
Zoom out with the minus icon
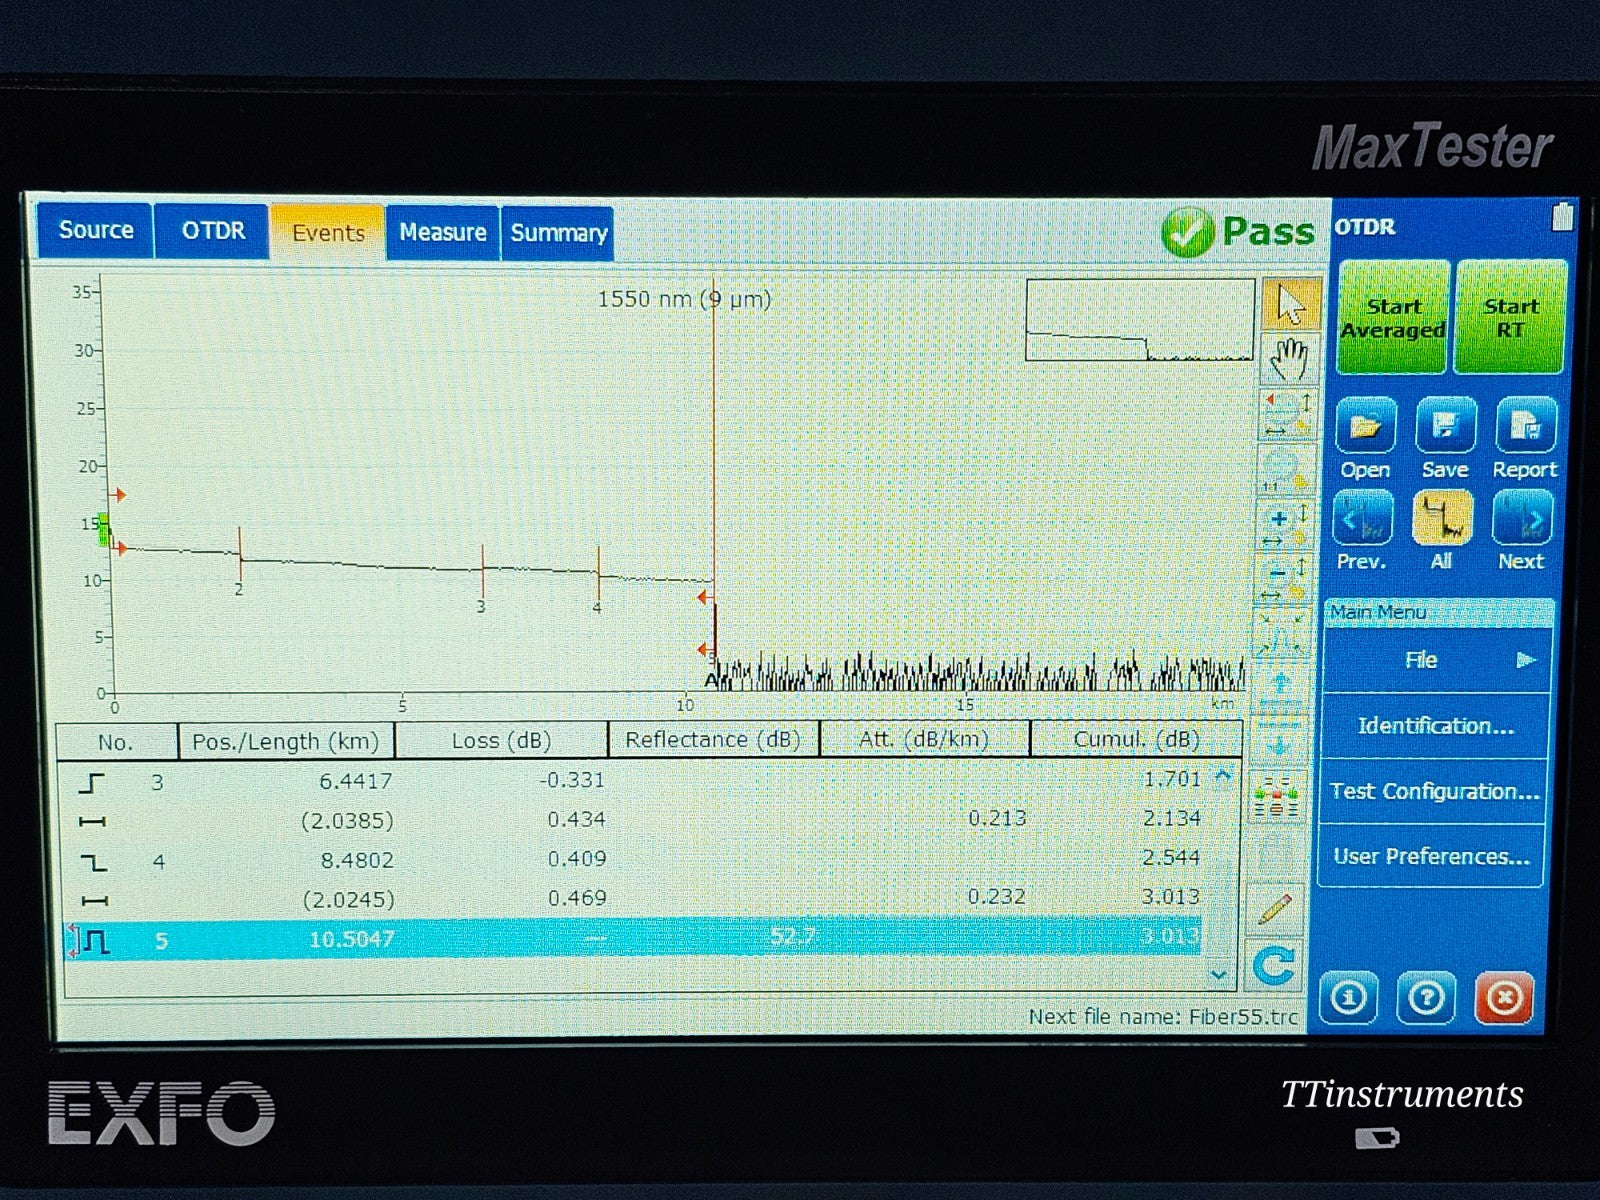(1283, 580)
